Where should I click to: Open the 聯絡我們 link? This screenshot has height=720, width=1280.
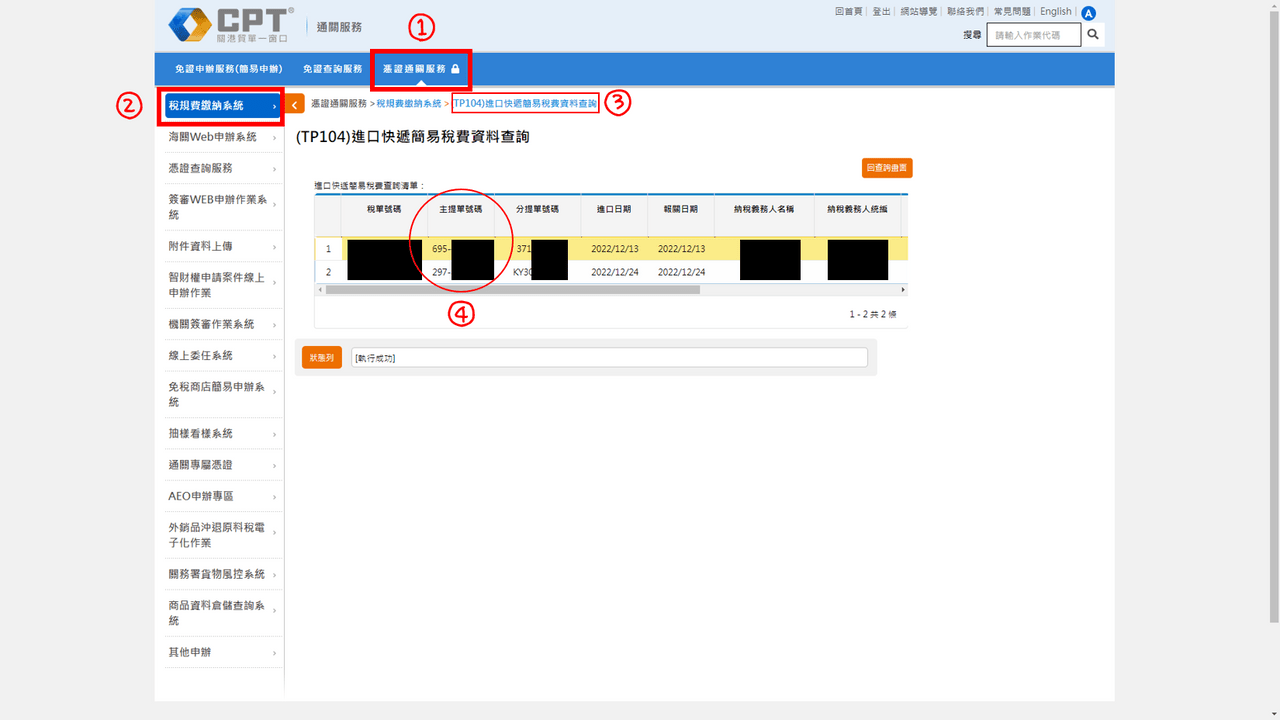(x=965, y=11)
